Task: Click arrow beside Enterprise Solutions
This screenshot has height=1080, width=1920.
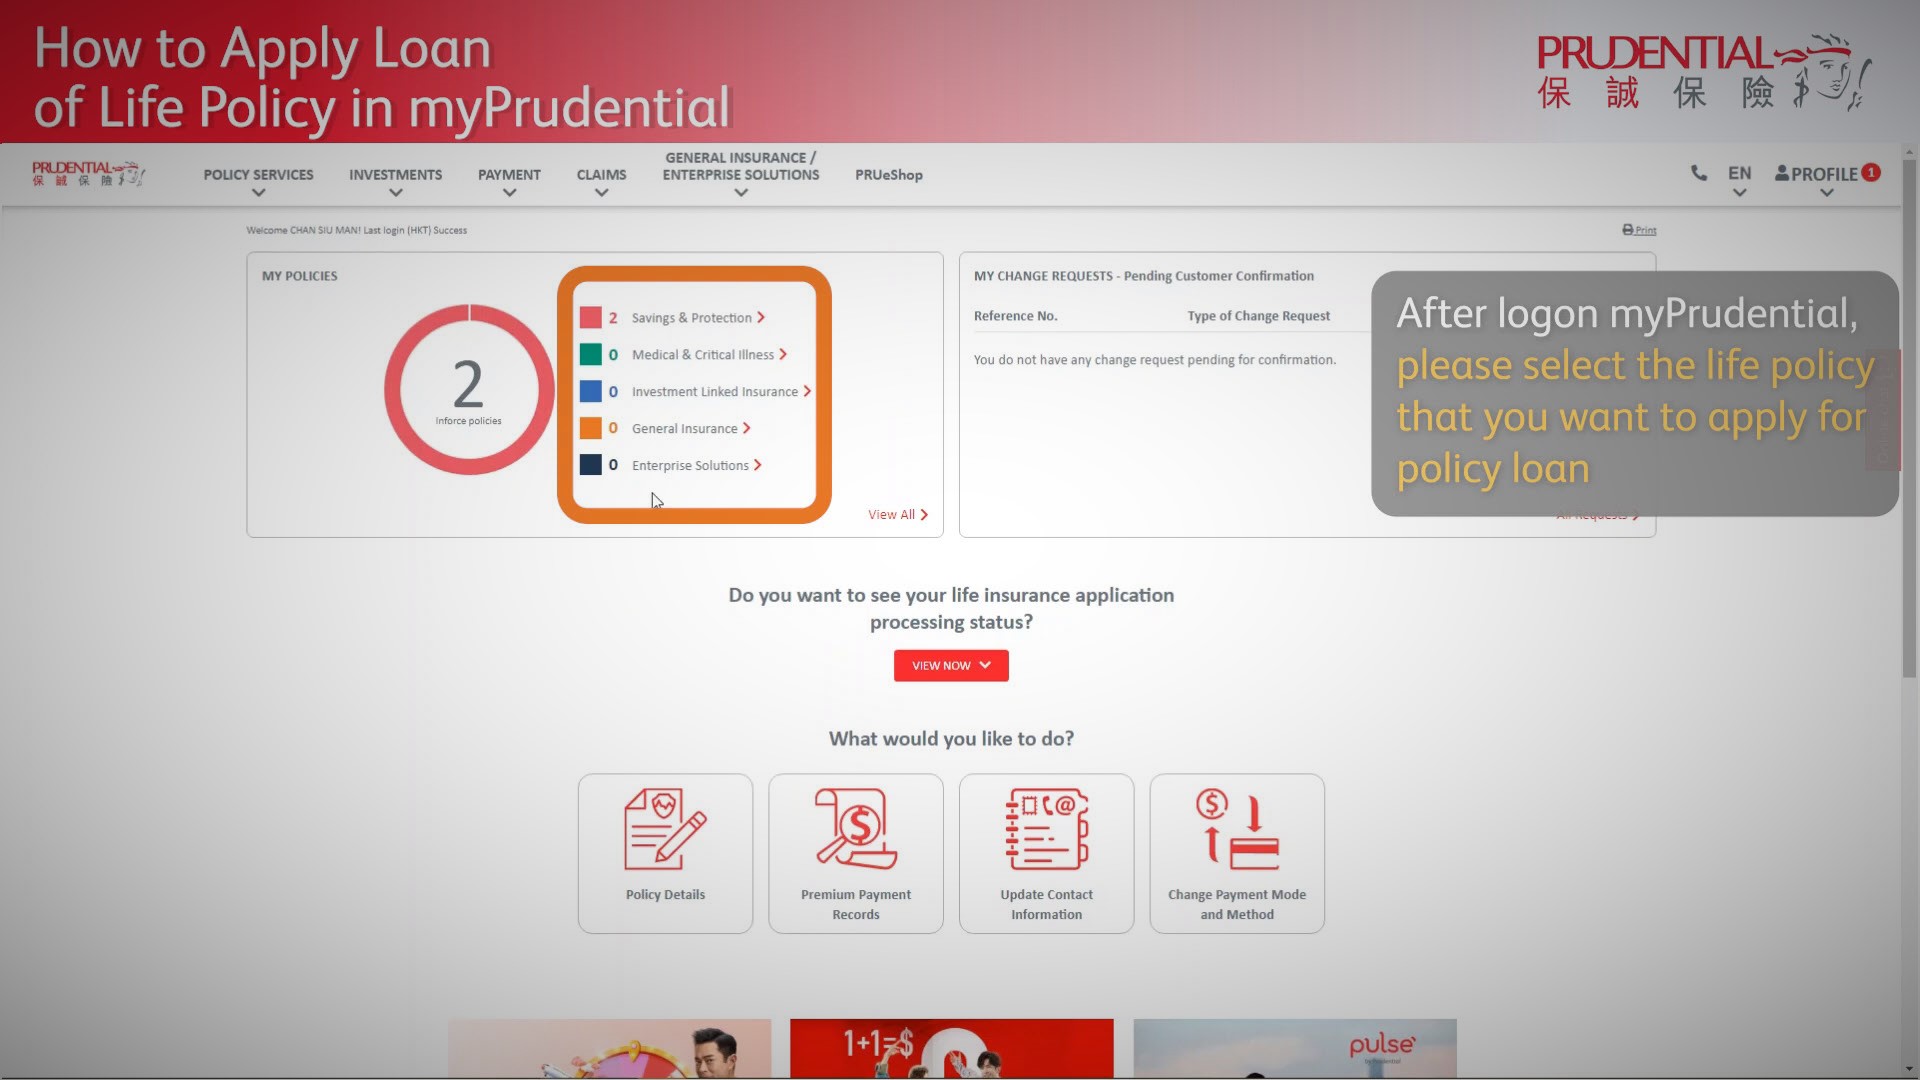Action: coord(758,466)
